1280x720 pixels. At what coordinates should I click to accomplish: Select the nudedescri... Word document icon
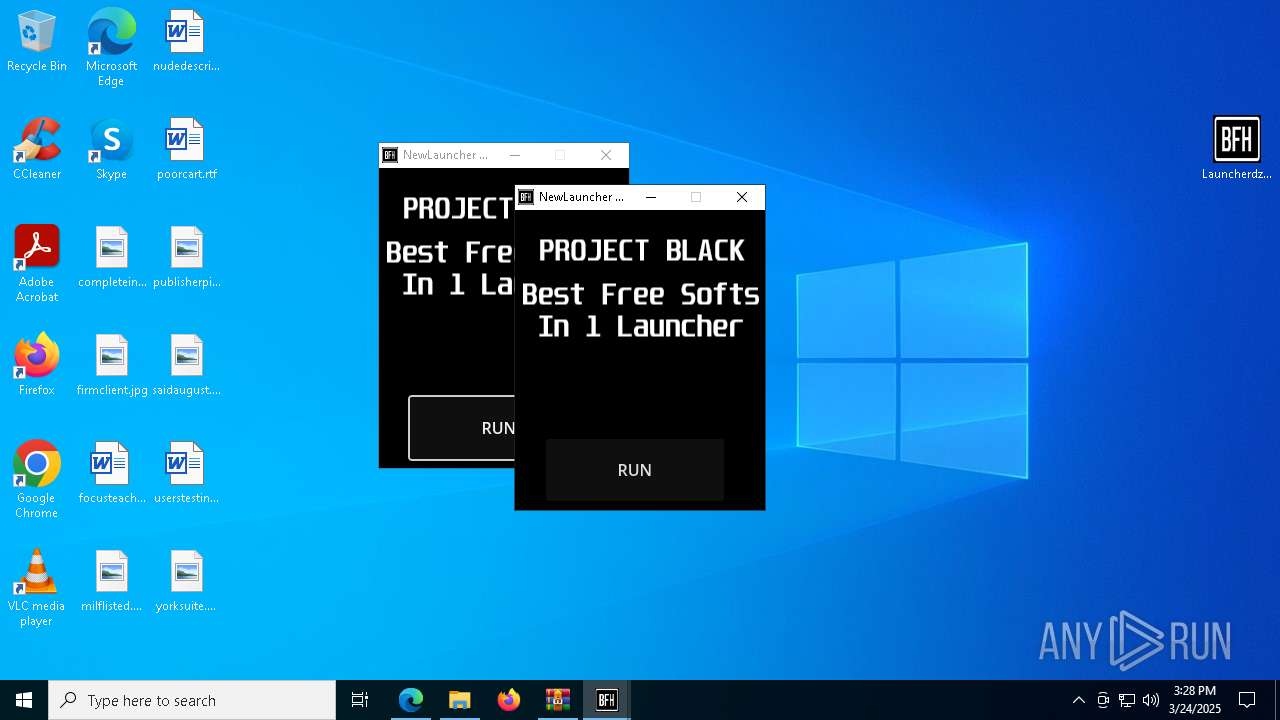pos(186,42)
